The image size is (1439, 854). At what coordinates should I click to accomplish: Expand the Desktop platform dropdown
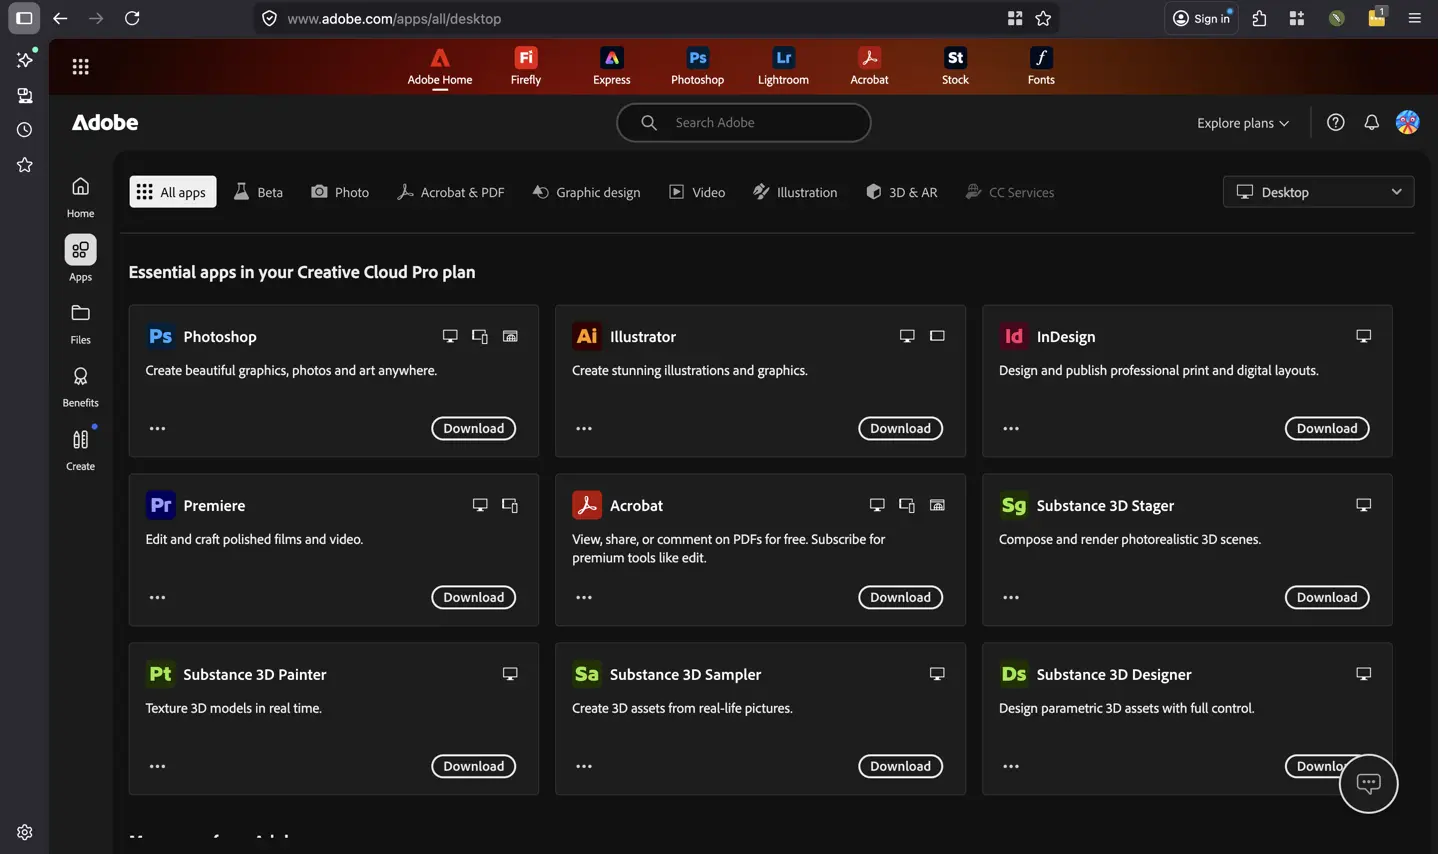click(x=1318, y=192)
